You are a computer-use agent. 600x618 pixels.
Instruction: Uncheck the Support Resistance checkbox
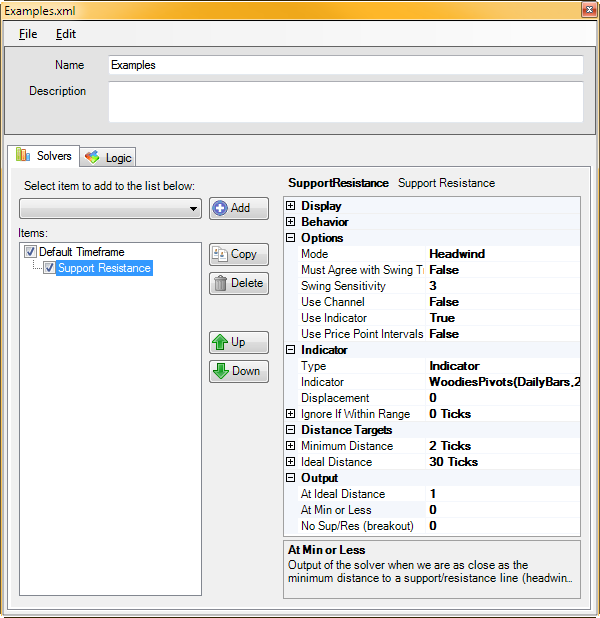click(x=49, y=268)
